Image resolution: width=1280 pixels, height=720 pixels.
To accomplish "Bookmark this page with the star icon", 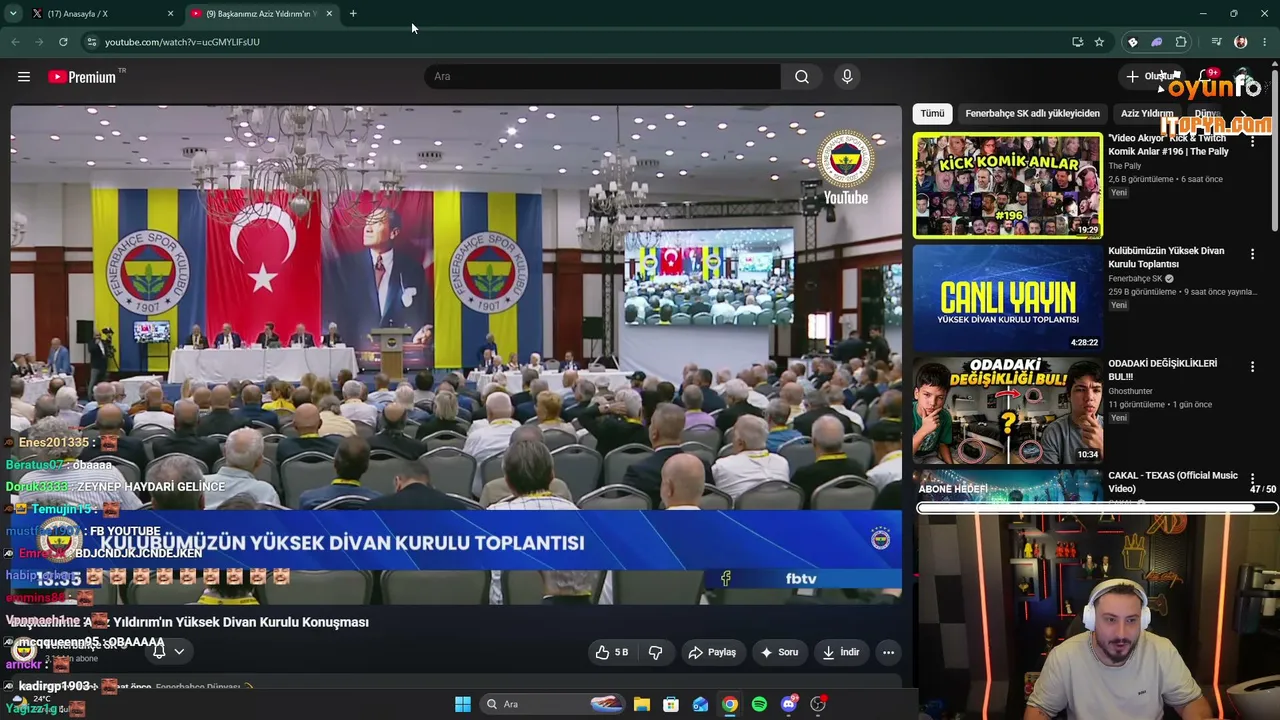I will pyautogui.click(x=1099, y=42).
